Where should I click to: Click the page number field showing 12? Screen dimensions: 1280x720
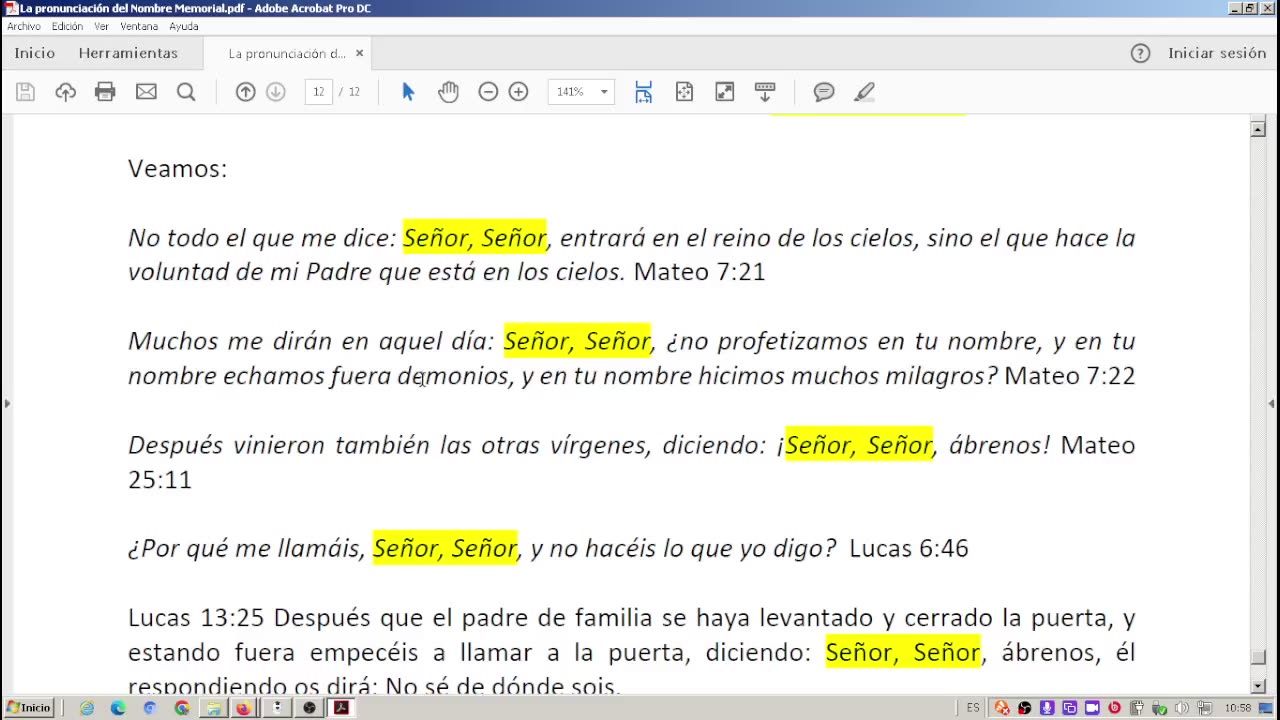[x=318, y=92]
